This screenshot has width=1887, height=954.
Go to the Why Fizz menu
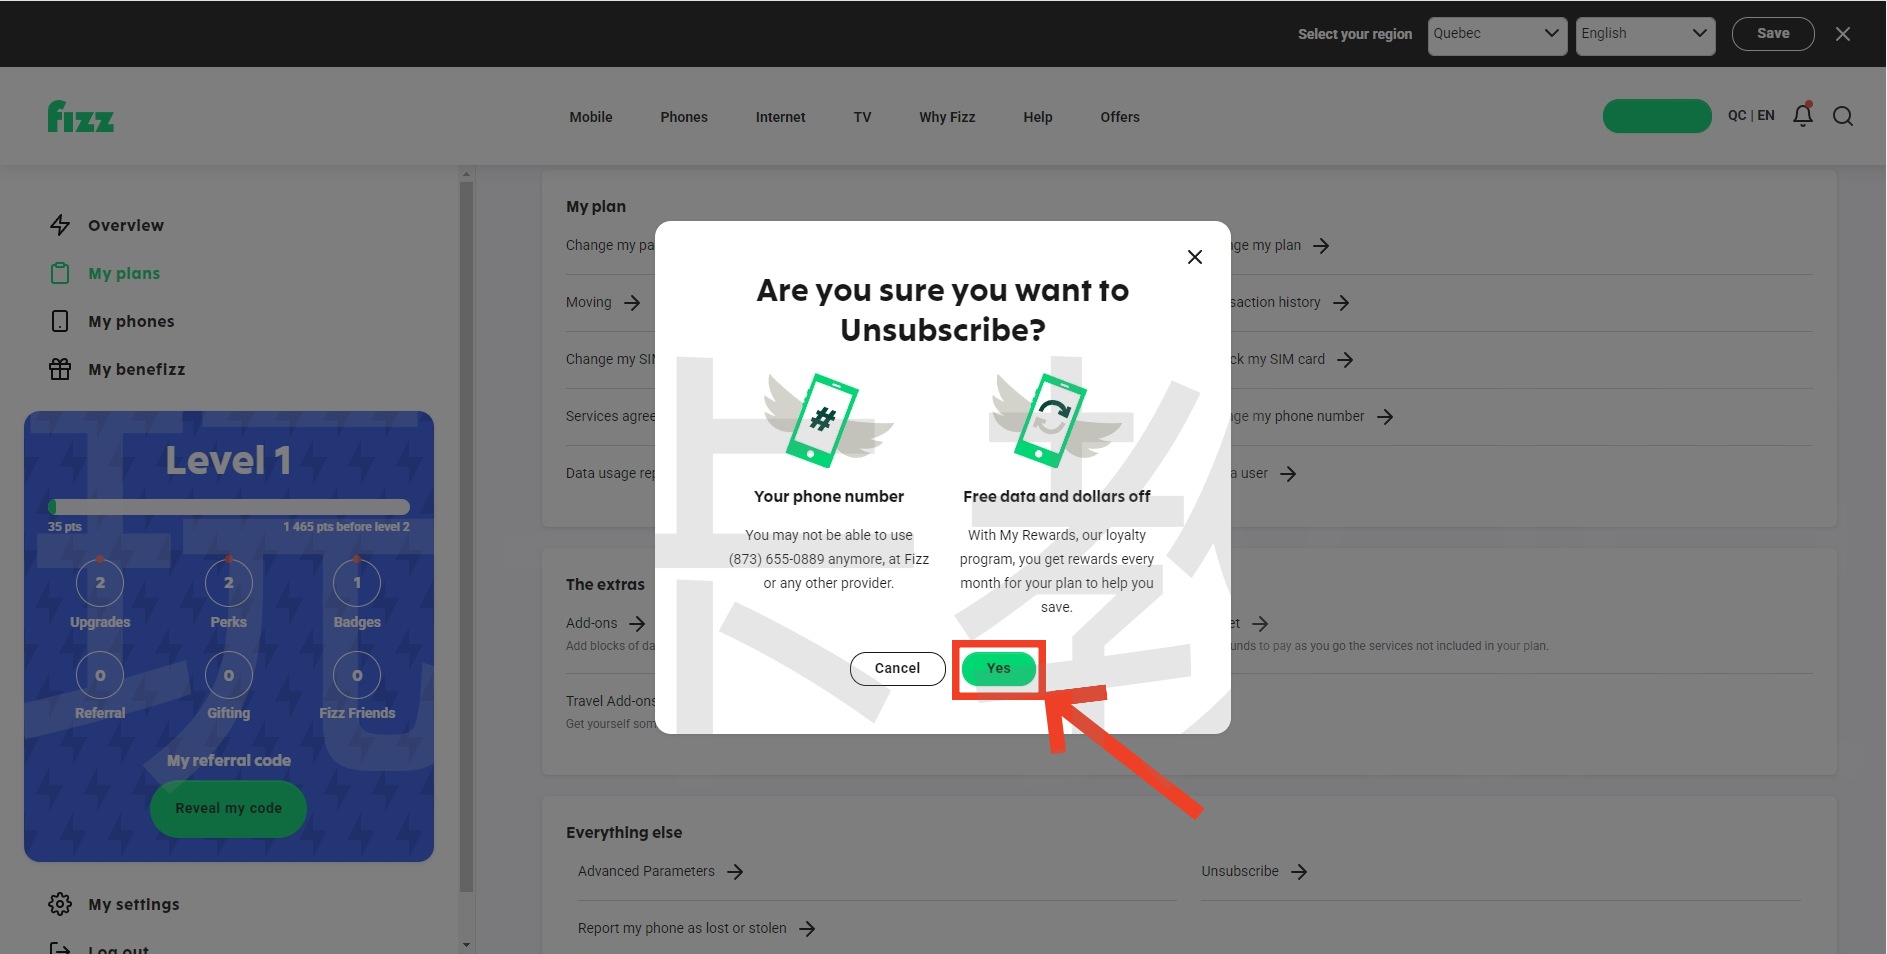coord(946,117)
